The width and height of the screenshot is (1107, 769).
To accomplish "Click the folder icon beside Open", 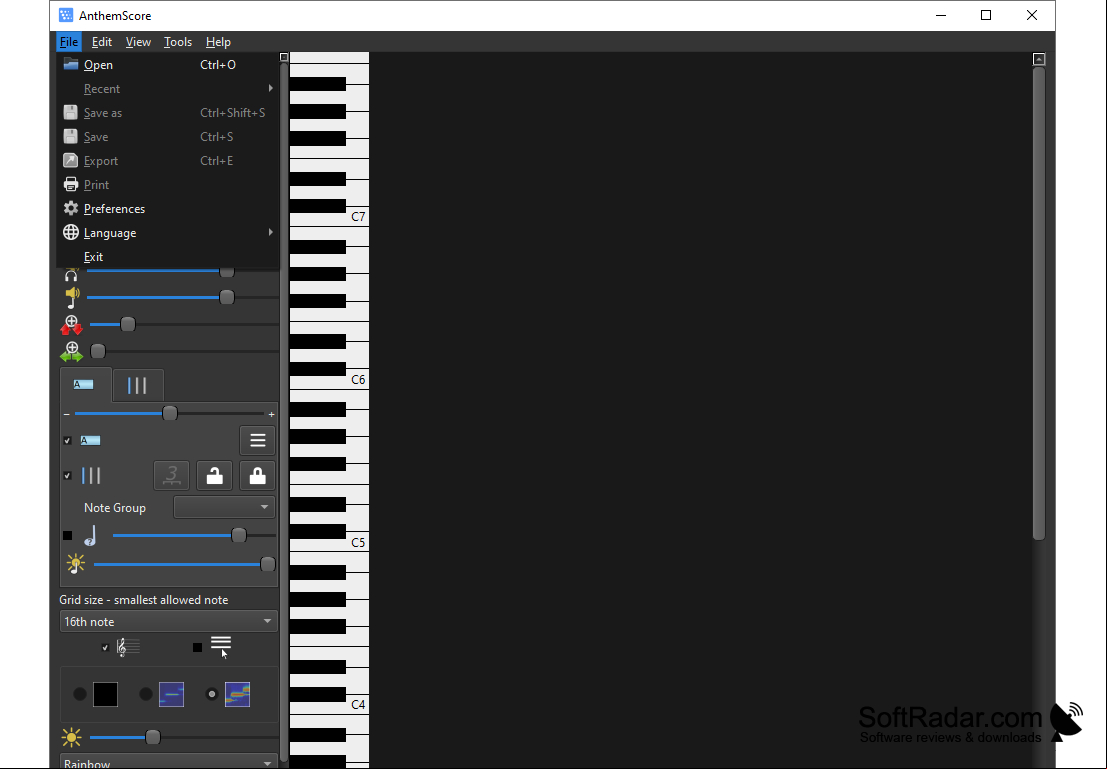I will point(71,64).
